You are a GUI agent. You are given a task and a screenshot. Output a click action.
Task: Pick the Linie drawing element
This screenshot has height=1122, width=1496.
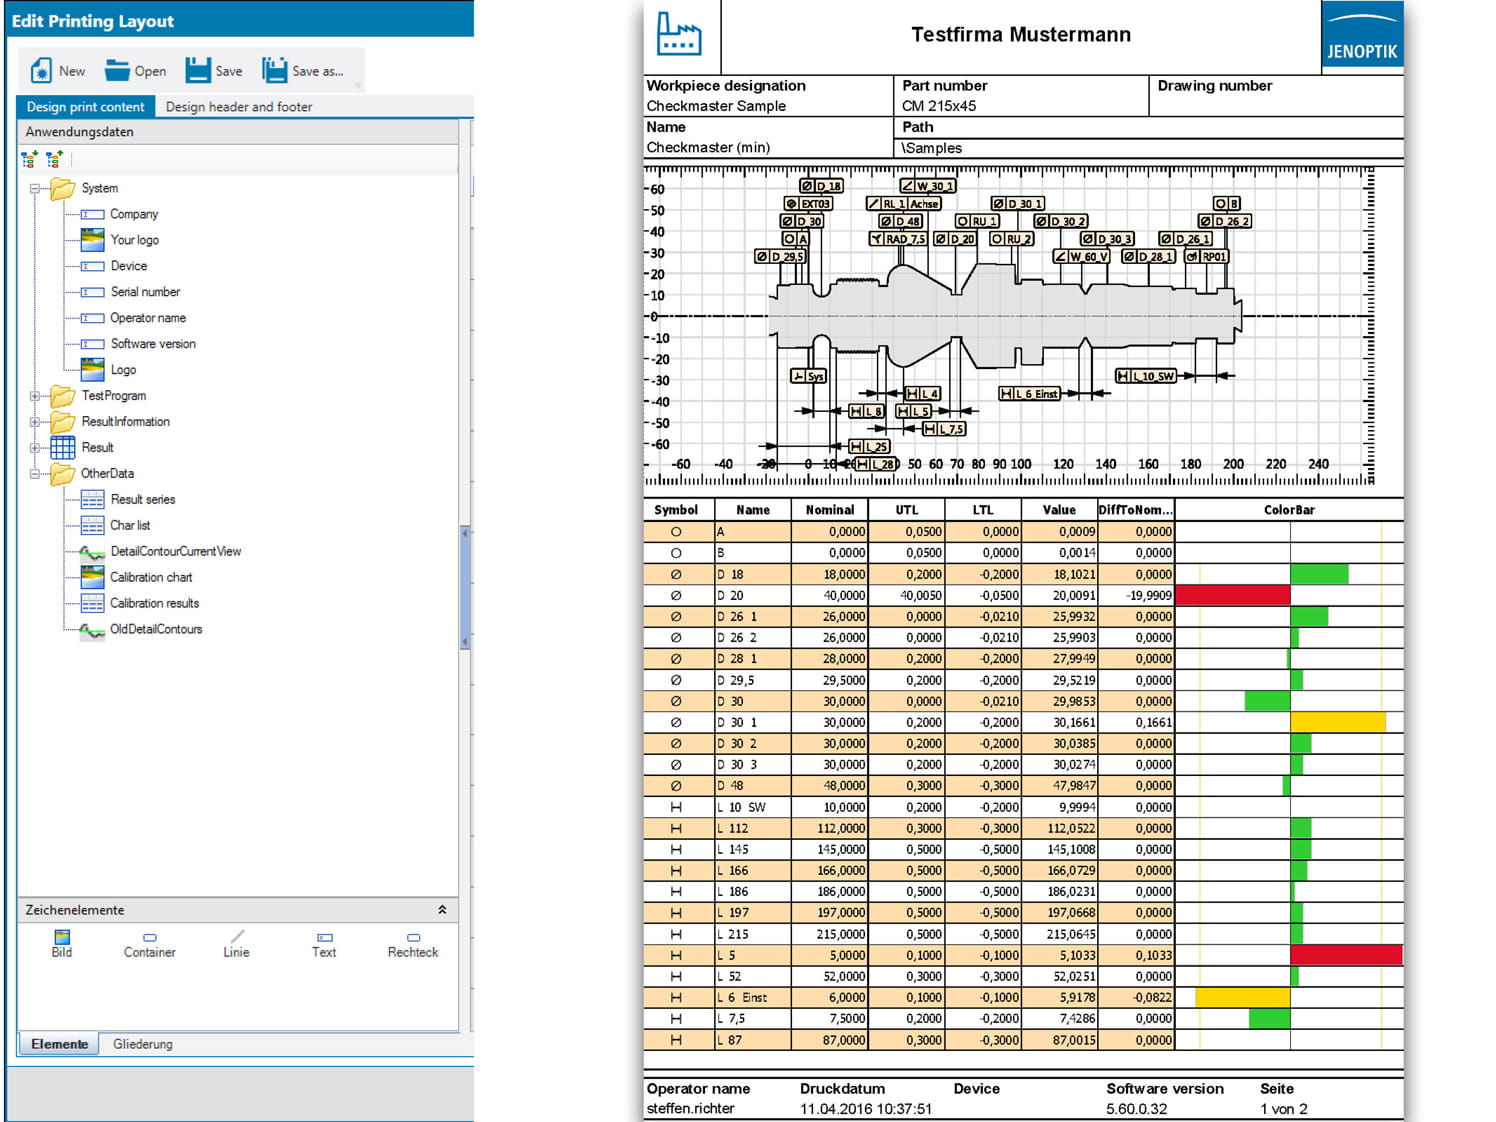(x=236, y=944)
